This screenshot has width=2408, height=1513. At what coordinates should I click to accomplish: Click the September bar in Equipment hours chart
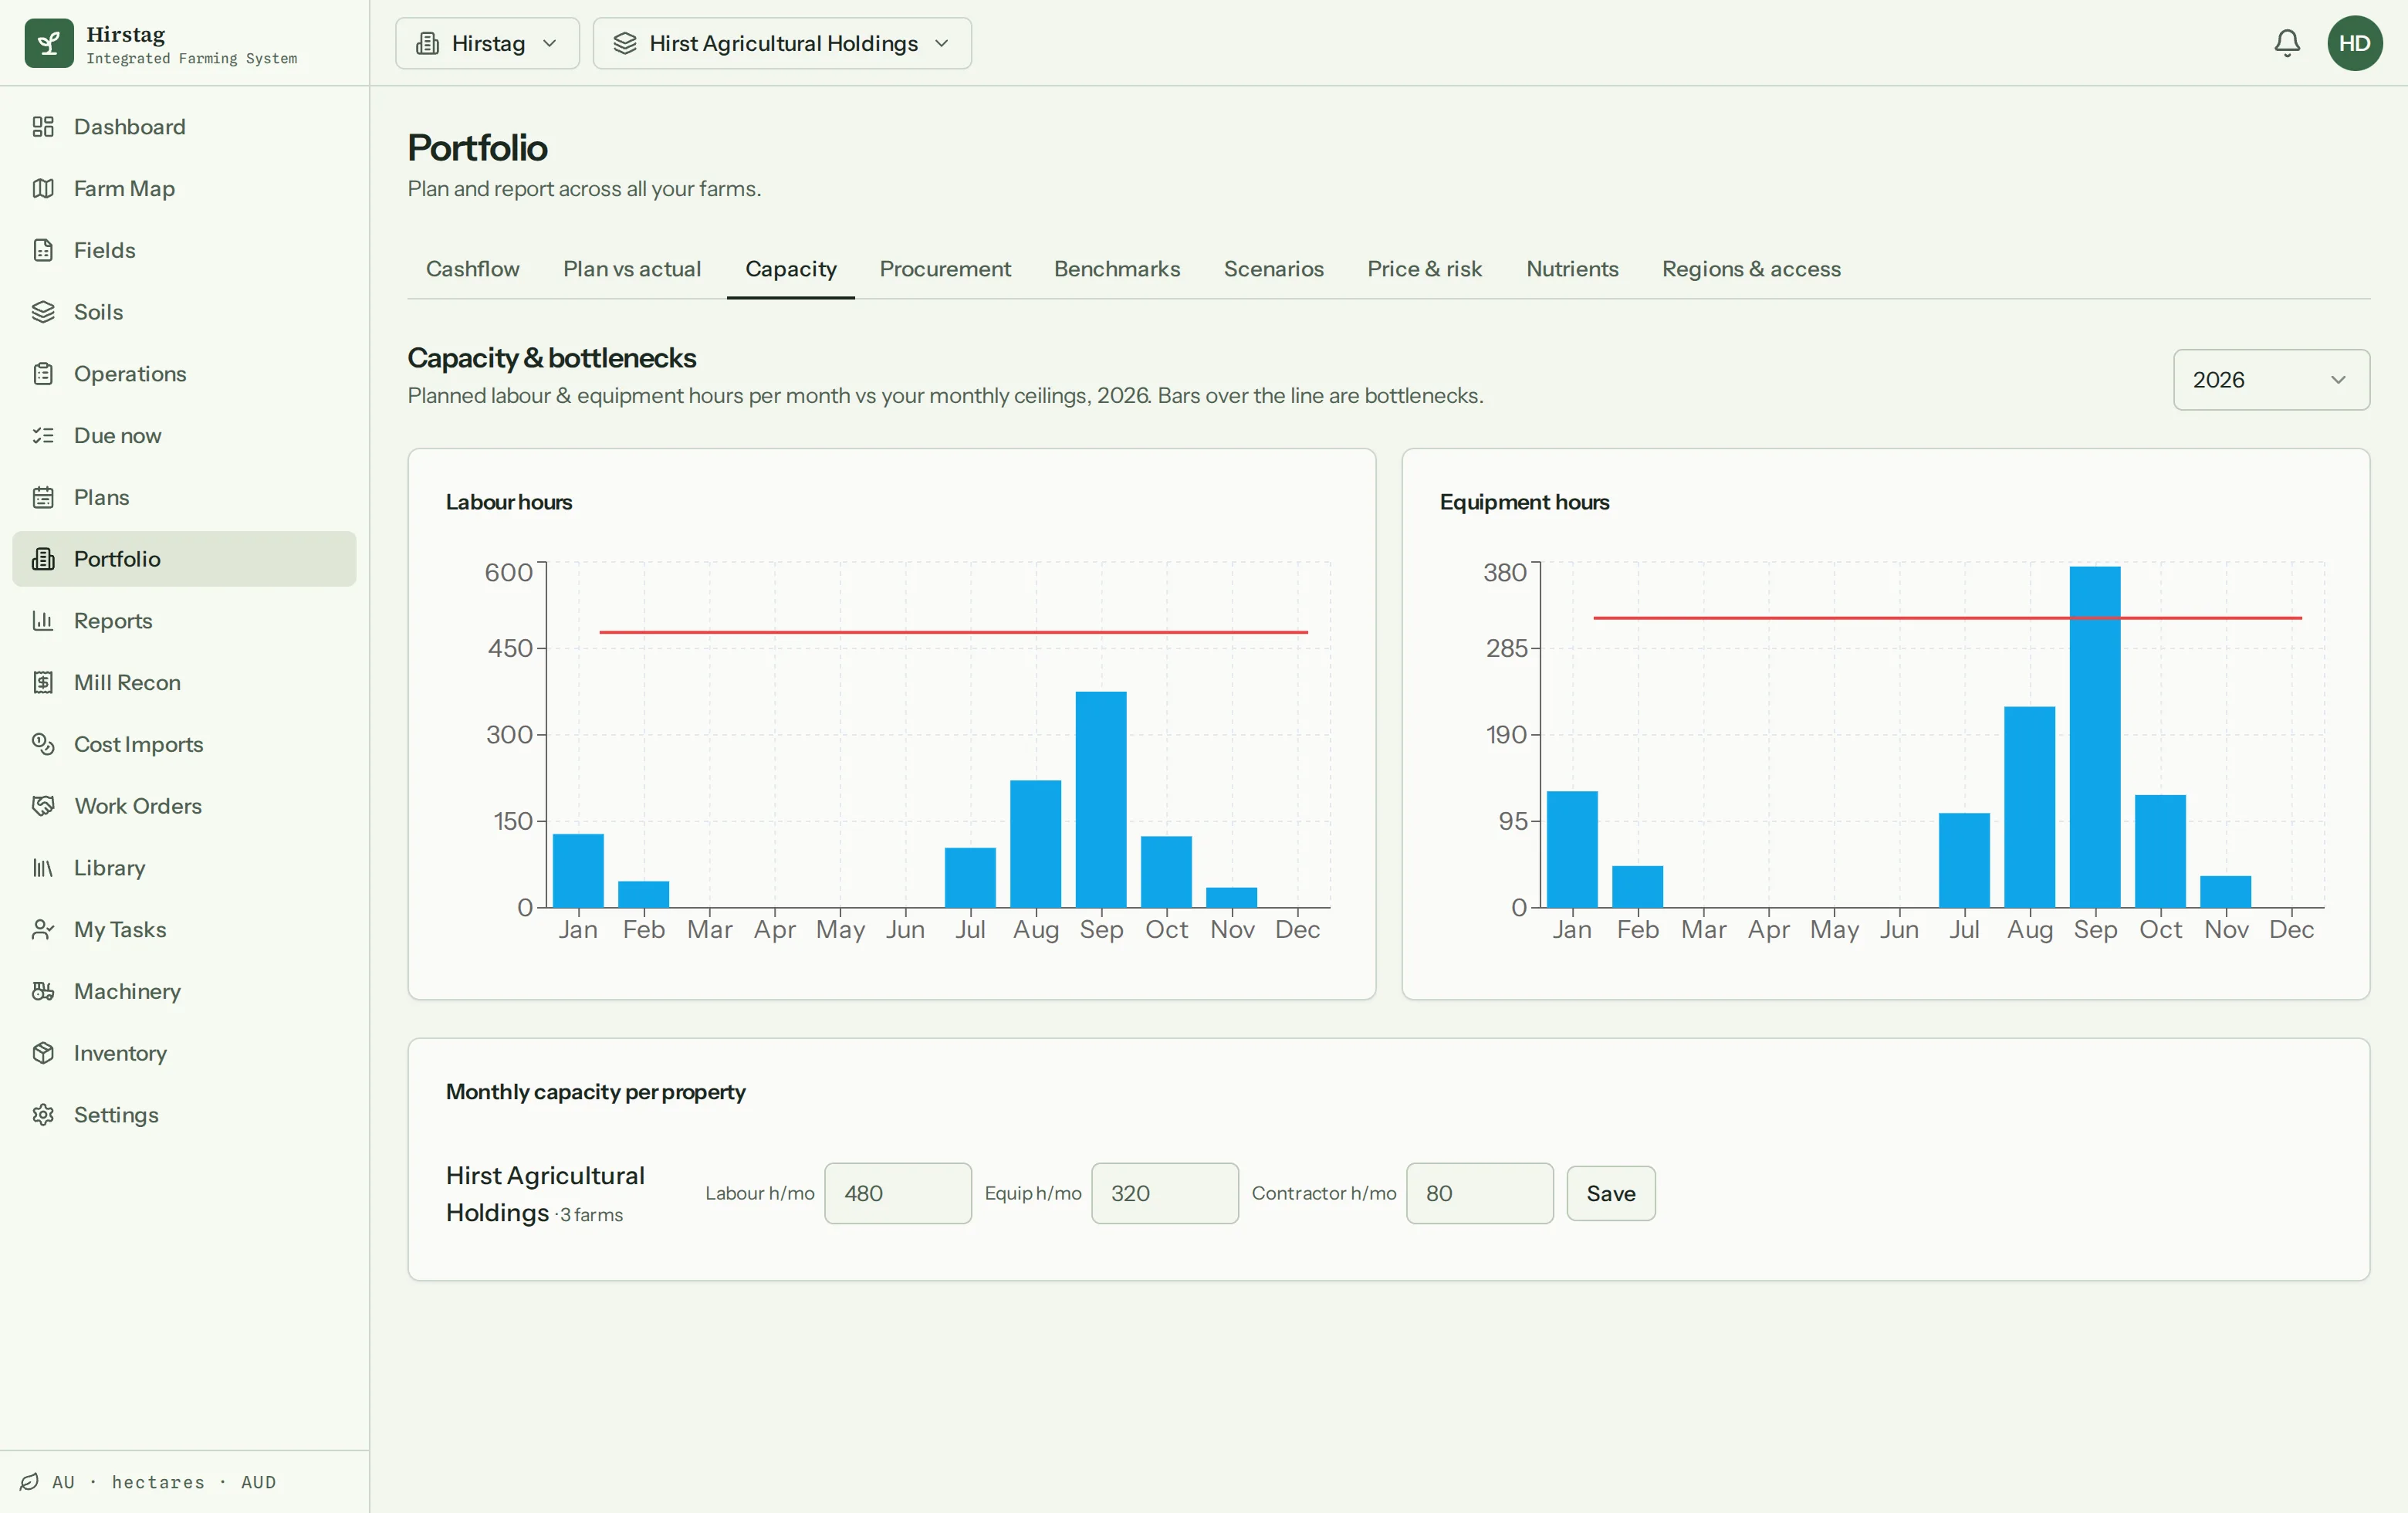(x=2095, y=737)
